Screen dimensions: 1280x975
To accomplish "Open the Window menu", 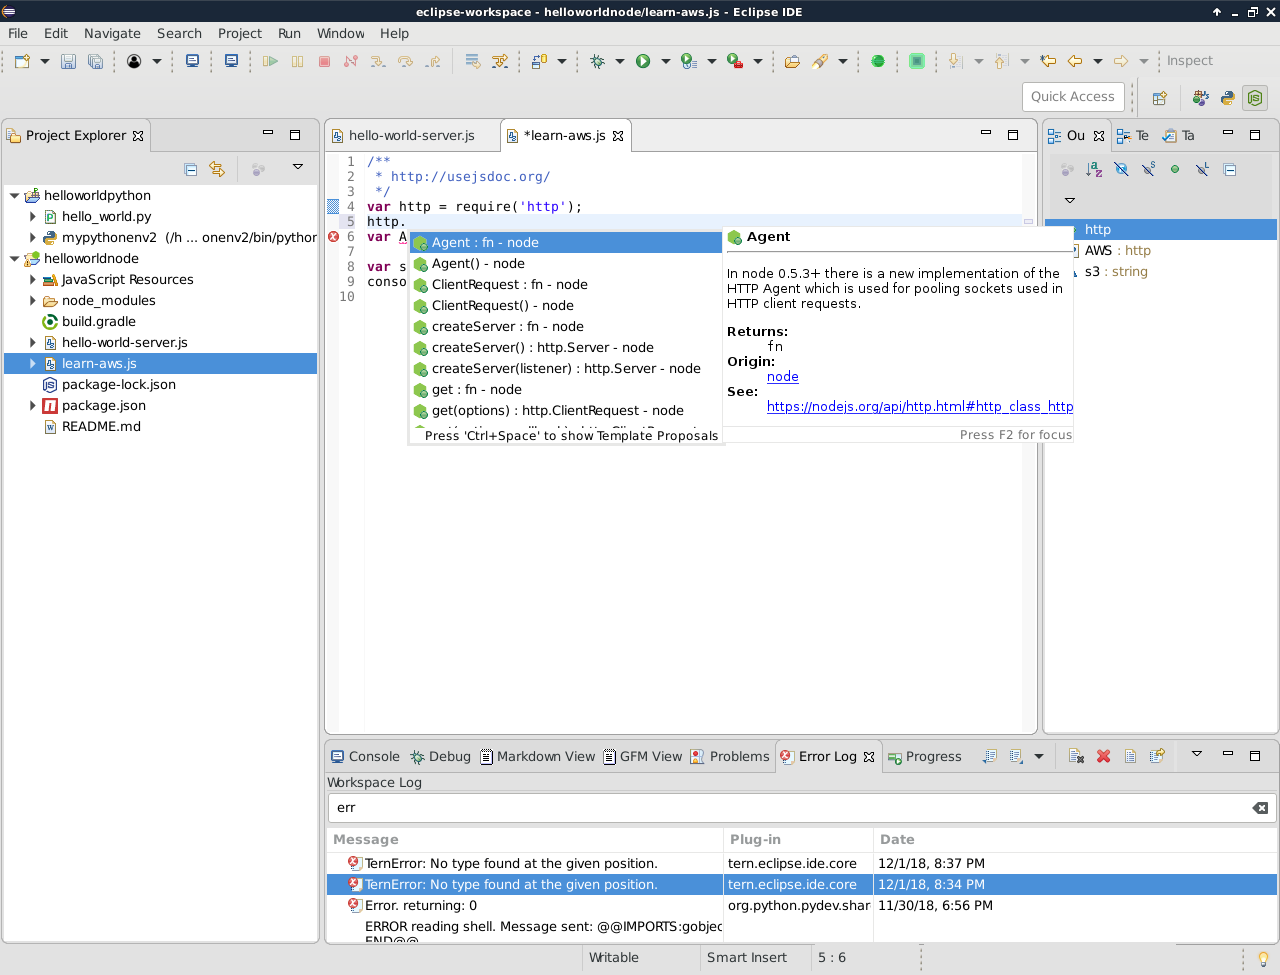I will tap(341, 33).
